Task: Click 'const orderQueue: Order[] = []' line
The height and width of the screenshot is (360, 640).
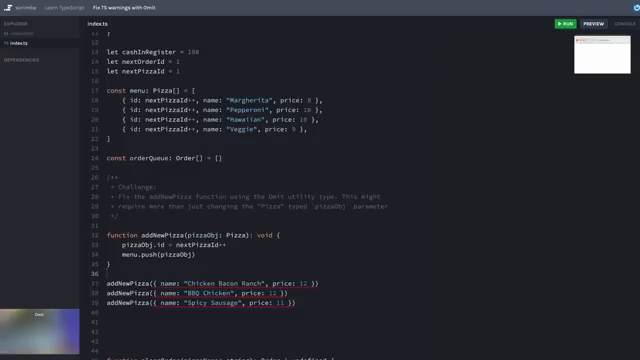Action: 164,158
